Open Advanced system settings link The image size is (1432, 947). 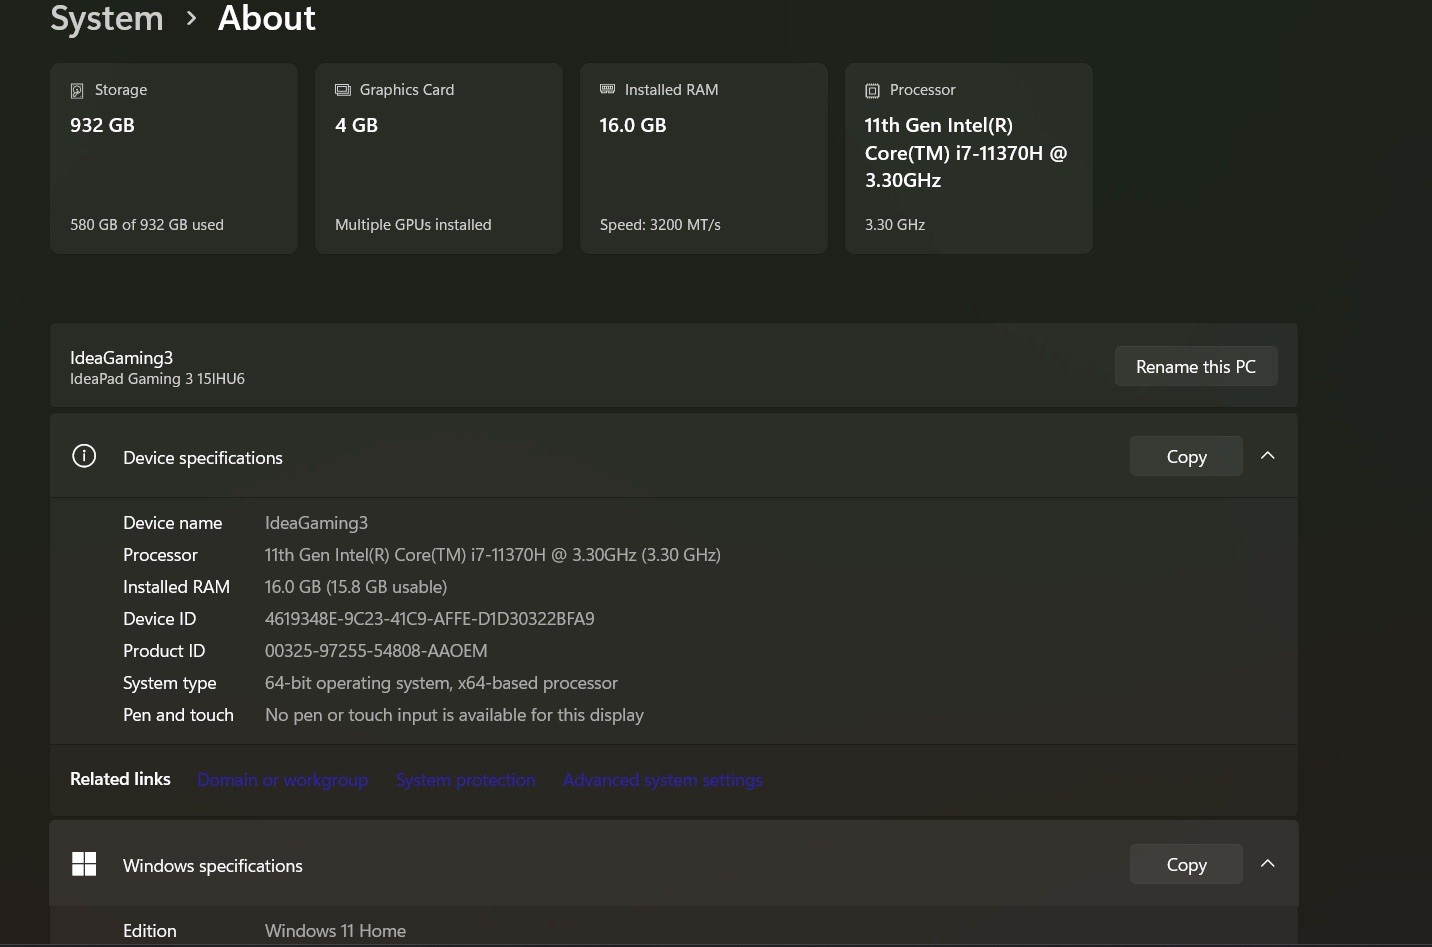tap(663, 780)
